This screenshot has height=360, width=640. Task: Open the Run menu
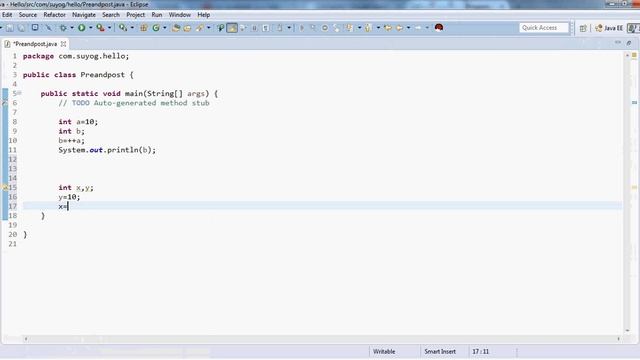tap(157, 15)
